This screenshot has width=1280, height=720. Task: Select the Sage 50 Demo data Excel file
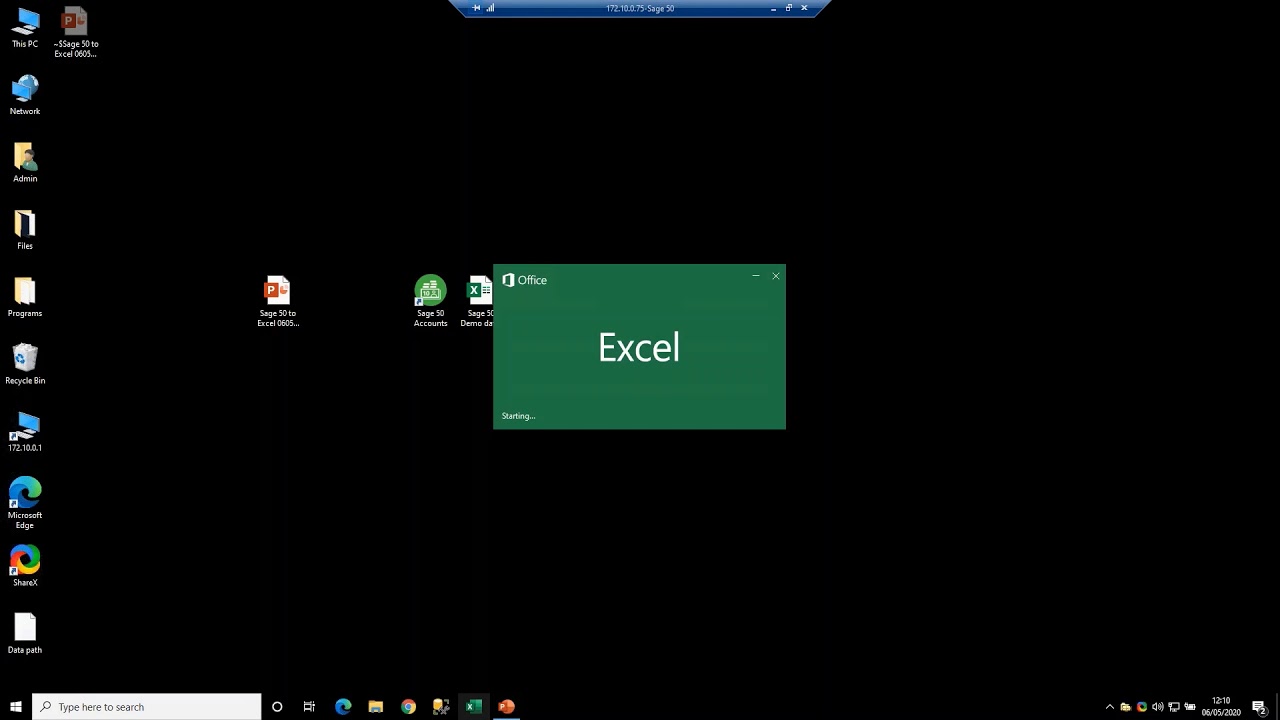(x=477, y=301)
